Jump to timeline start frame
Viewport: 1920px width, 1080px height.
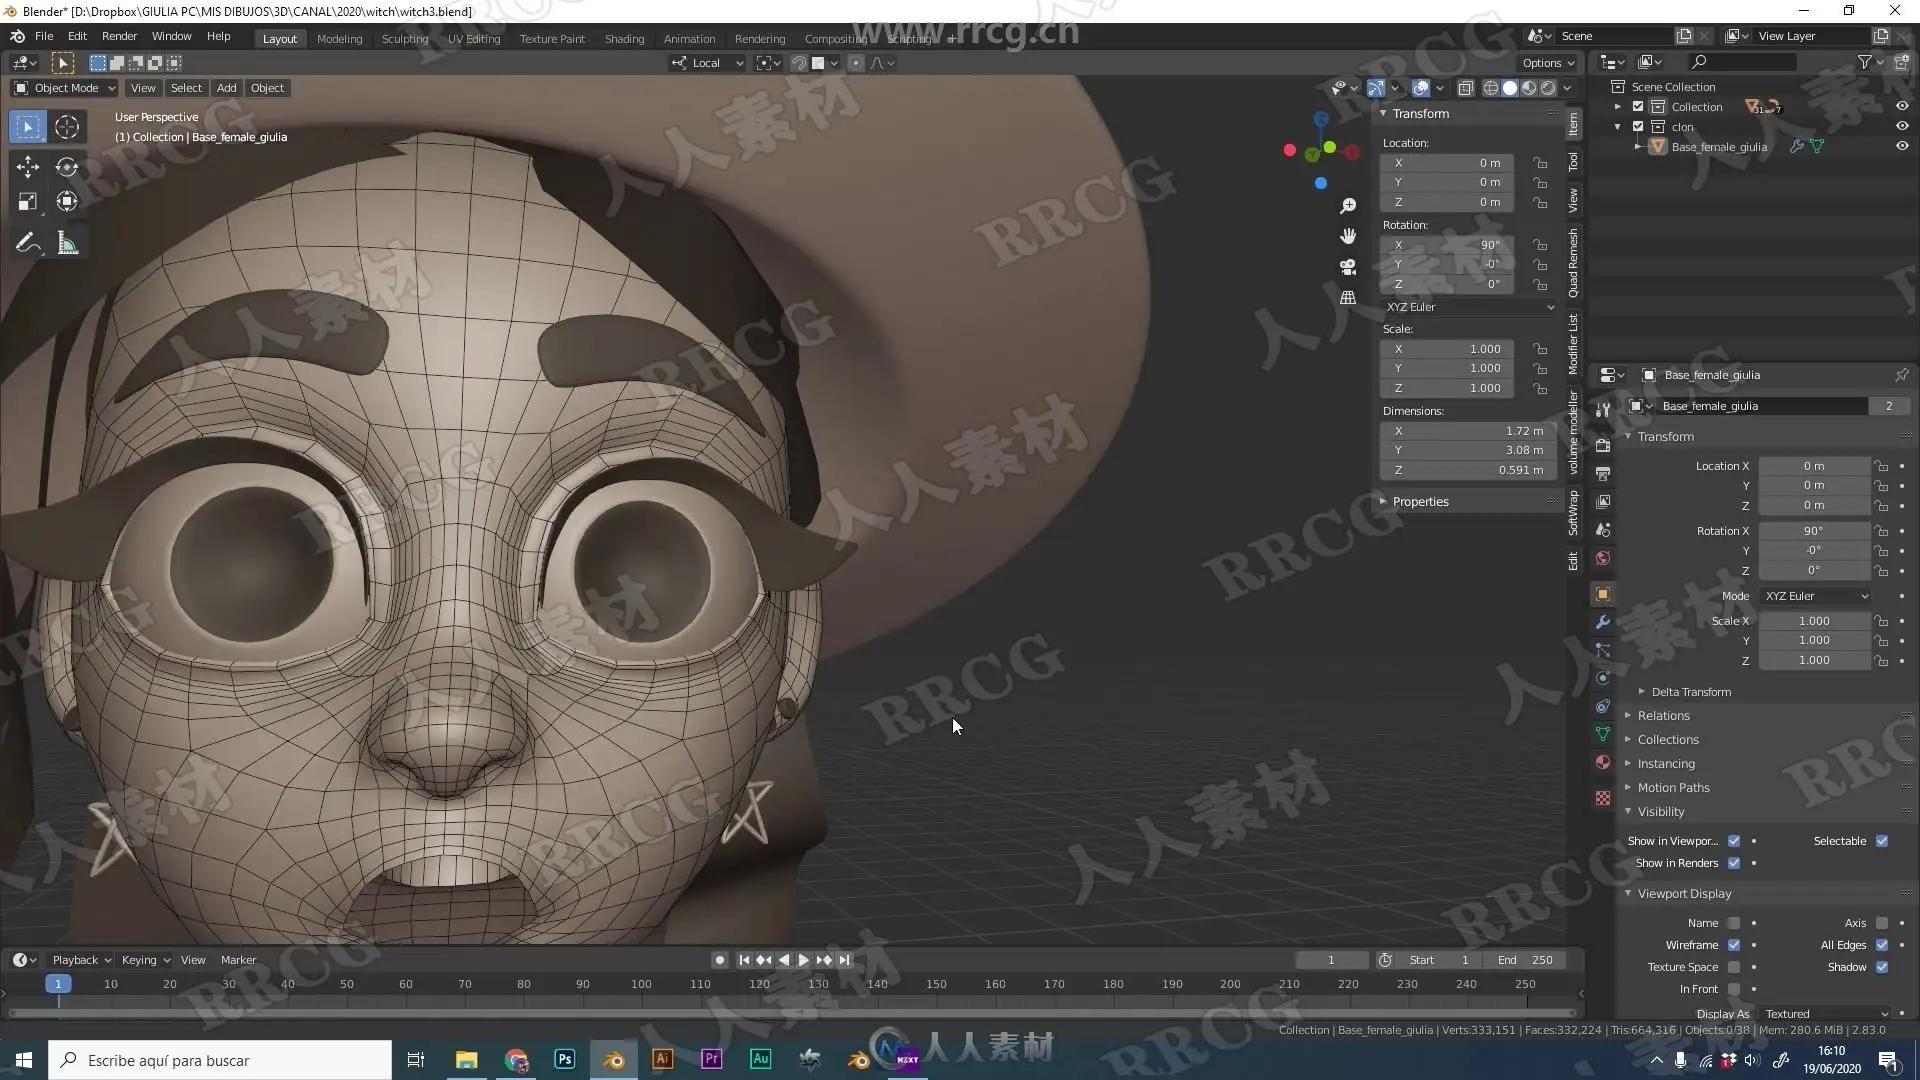(x=744, y=960)
